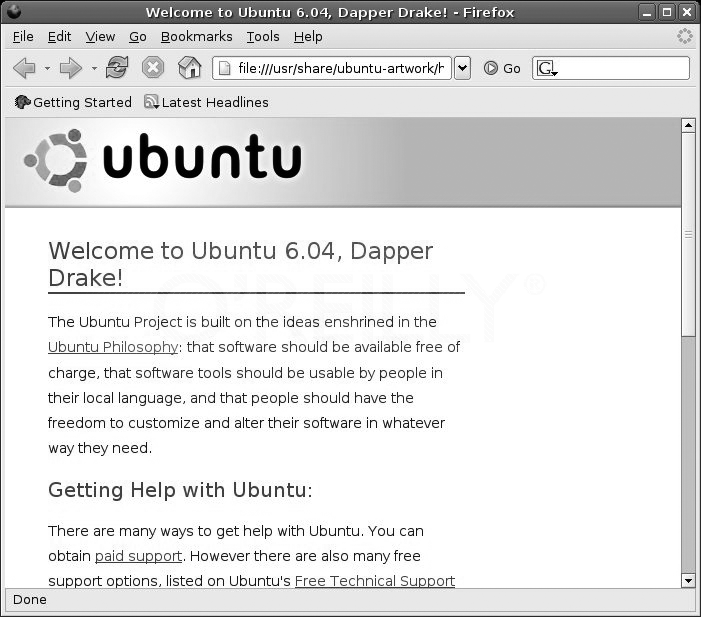This screenshot has width=701, height=617.
Task: Open the Tools menu
Action: (263, 37)
